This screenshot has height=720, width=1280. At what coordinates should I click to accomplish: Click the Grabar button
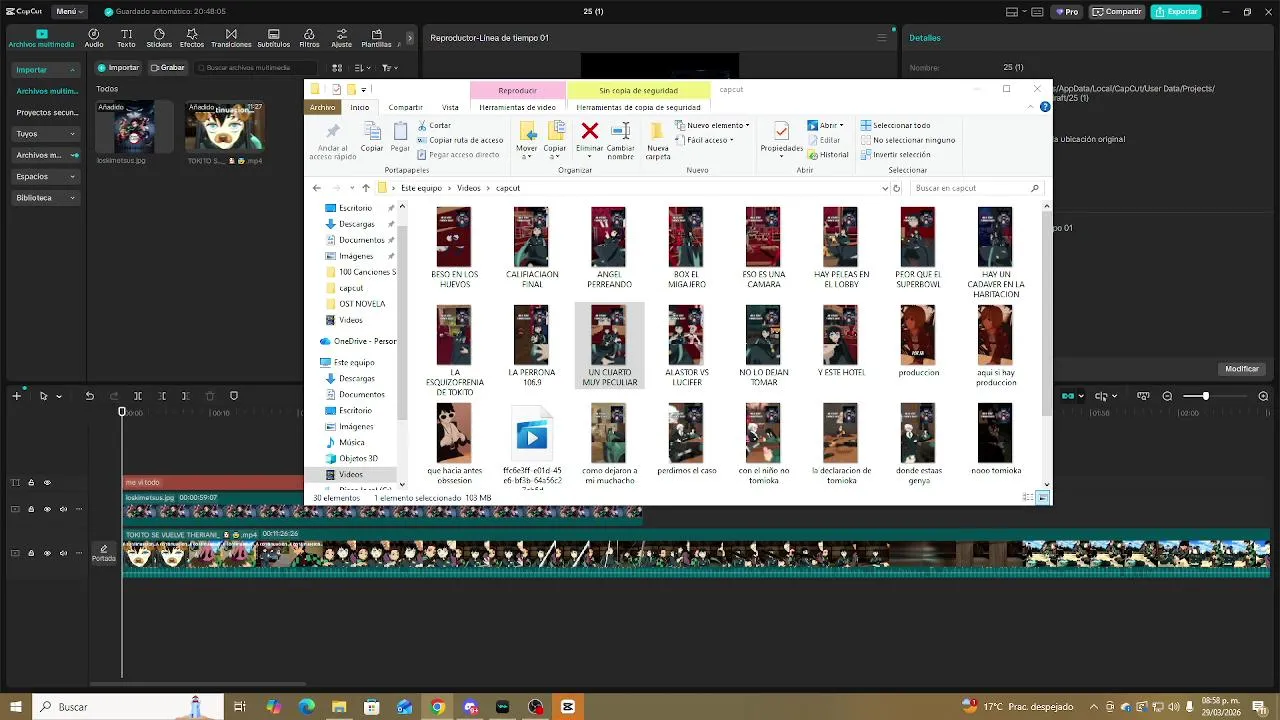167,68
